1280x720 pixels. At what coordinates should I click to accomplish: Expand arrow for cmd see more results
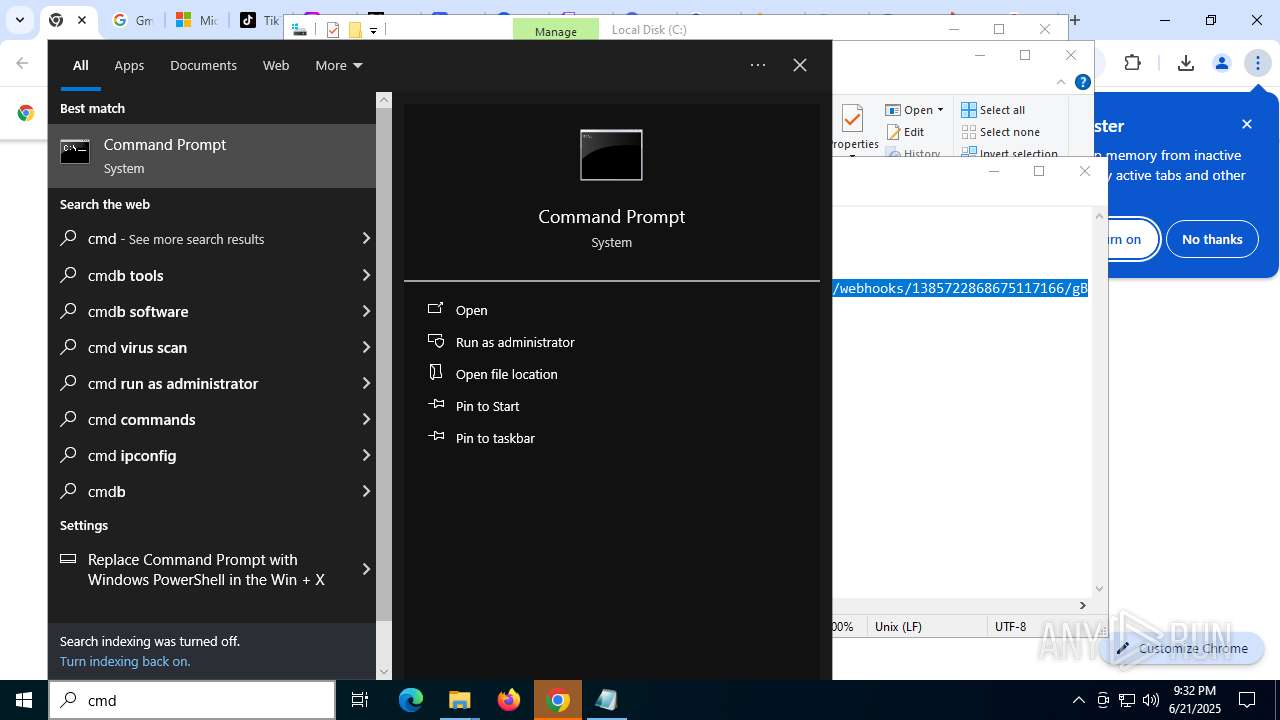(366, 239)
